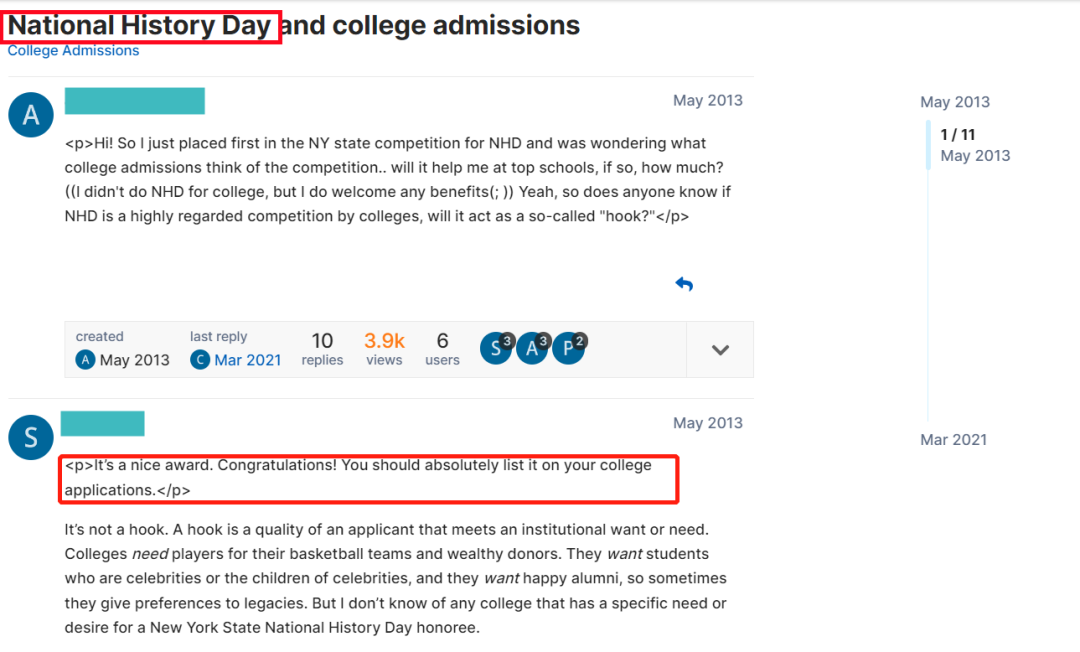Image resolution: width=1080 pixels, height=652 pixels.
Task: Open the College Admissions category link
Action: [73, 50]
